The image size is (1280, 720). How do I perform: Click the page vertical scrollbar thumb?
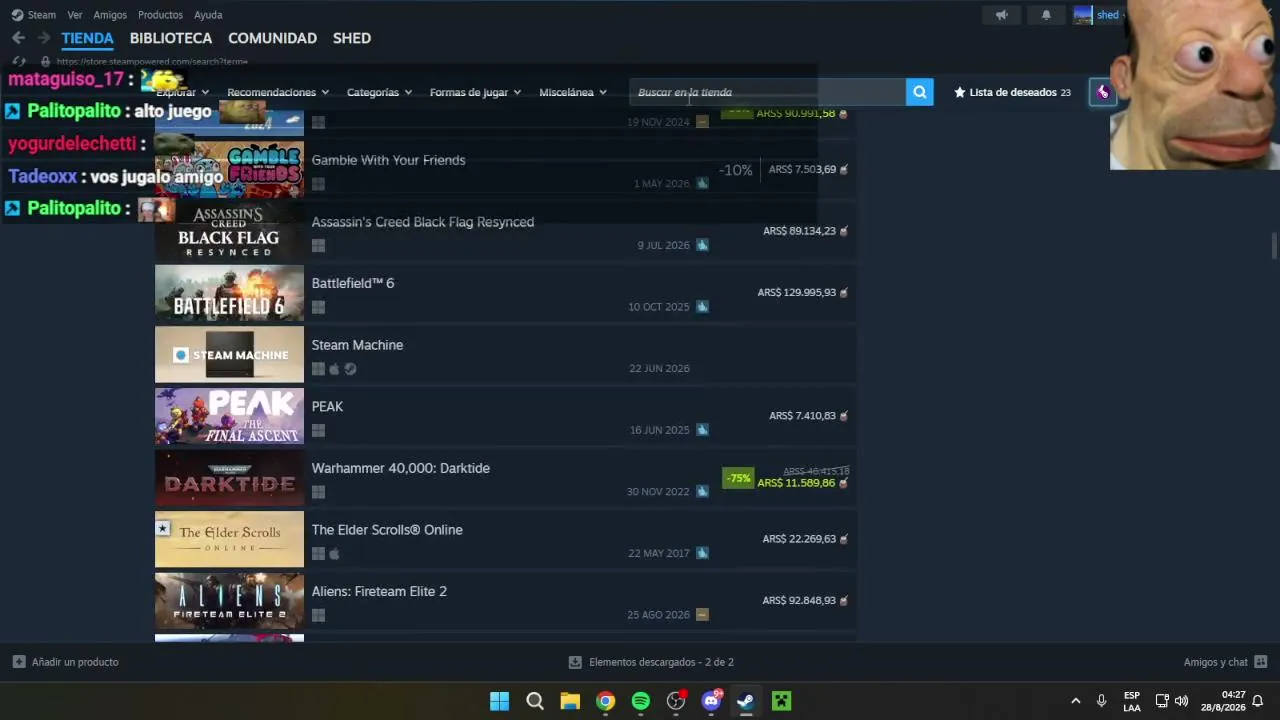tap(1273, 245)
